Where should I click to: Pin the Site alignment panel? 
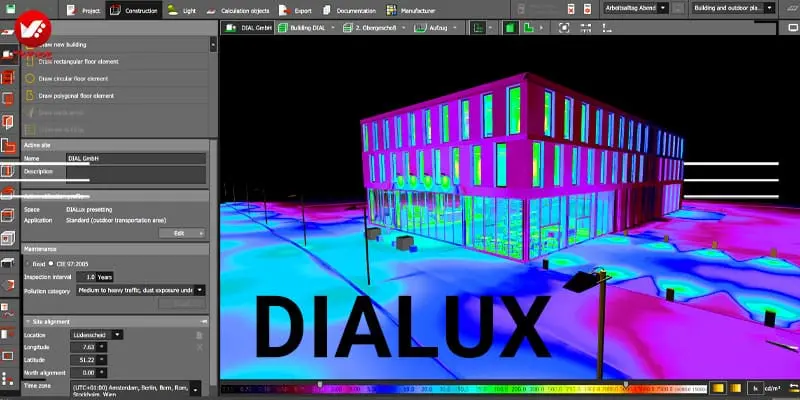[x=204, y=322]
